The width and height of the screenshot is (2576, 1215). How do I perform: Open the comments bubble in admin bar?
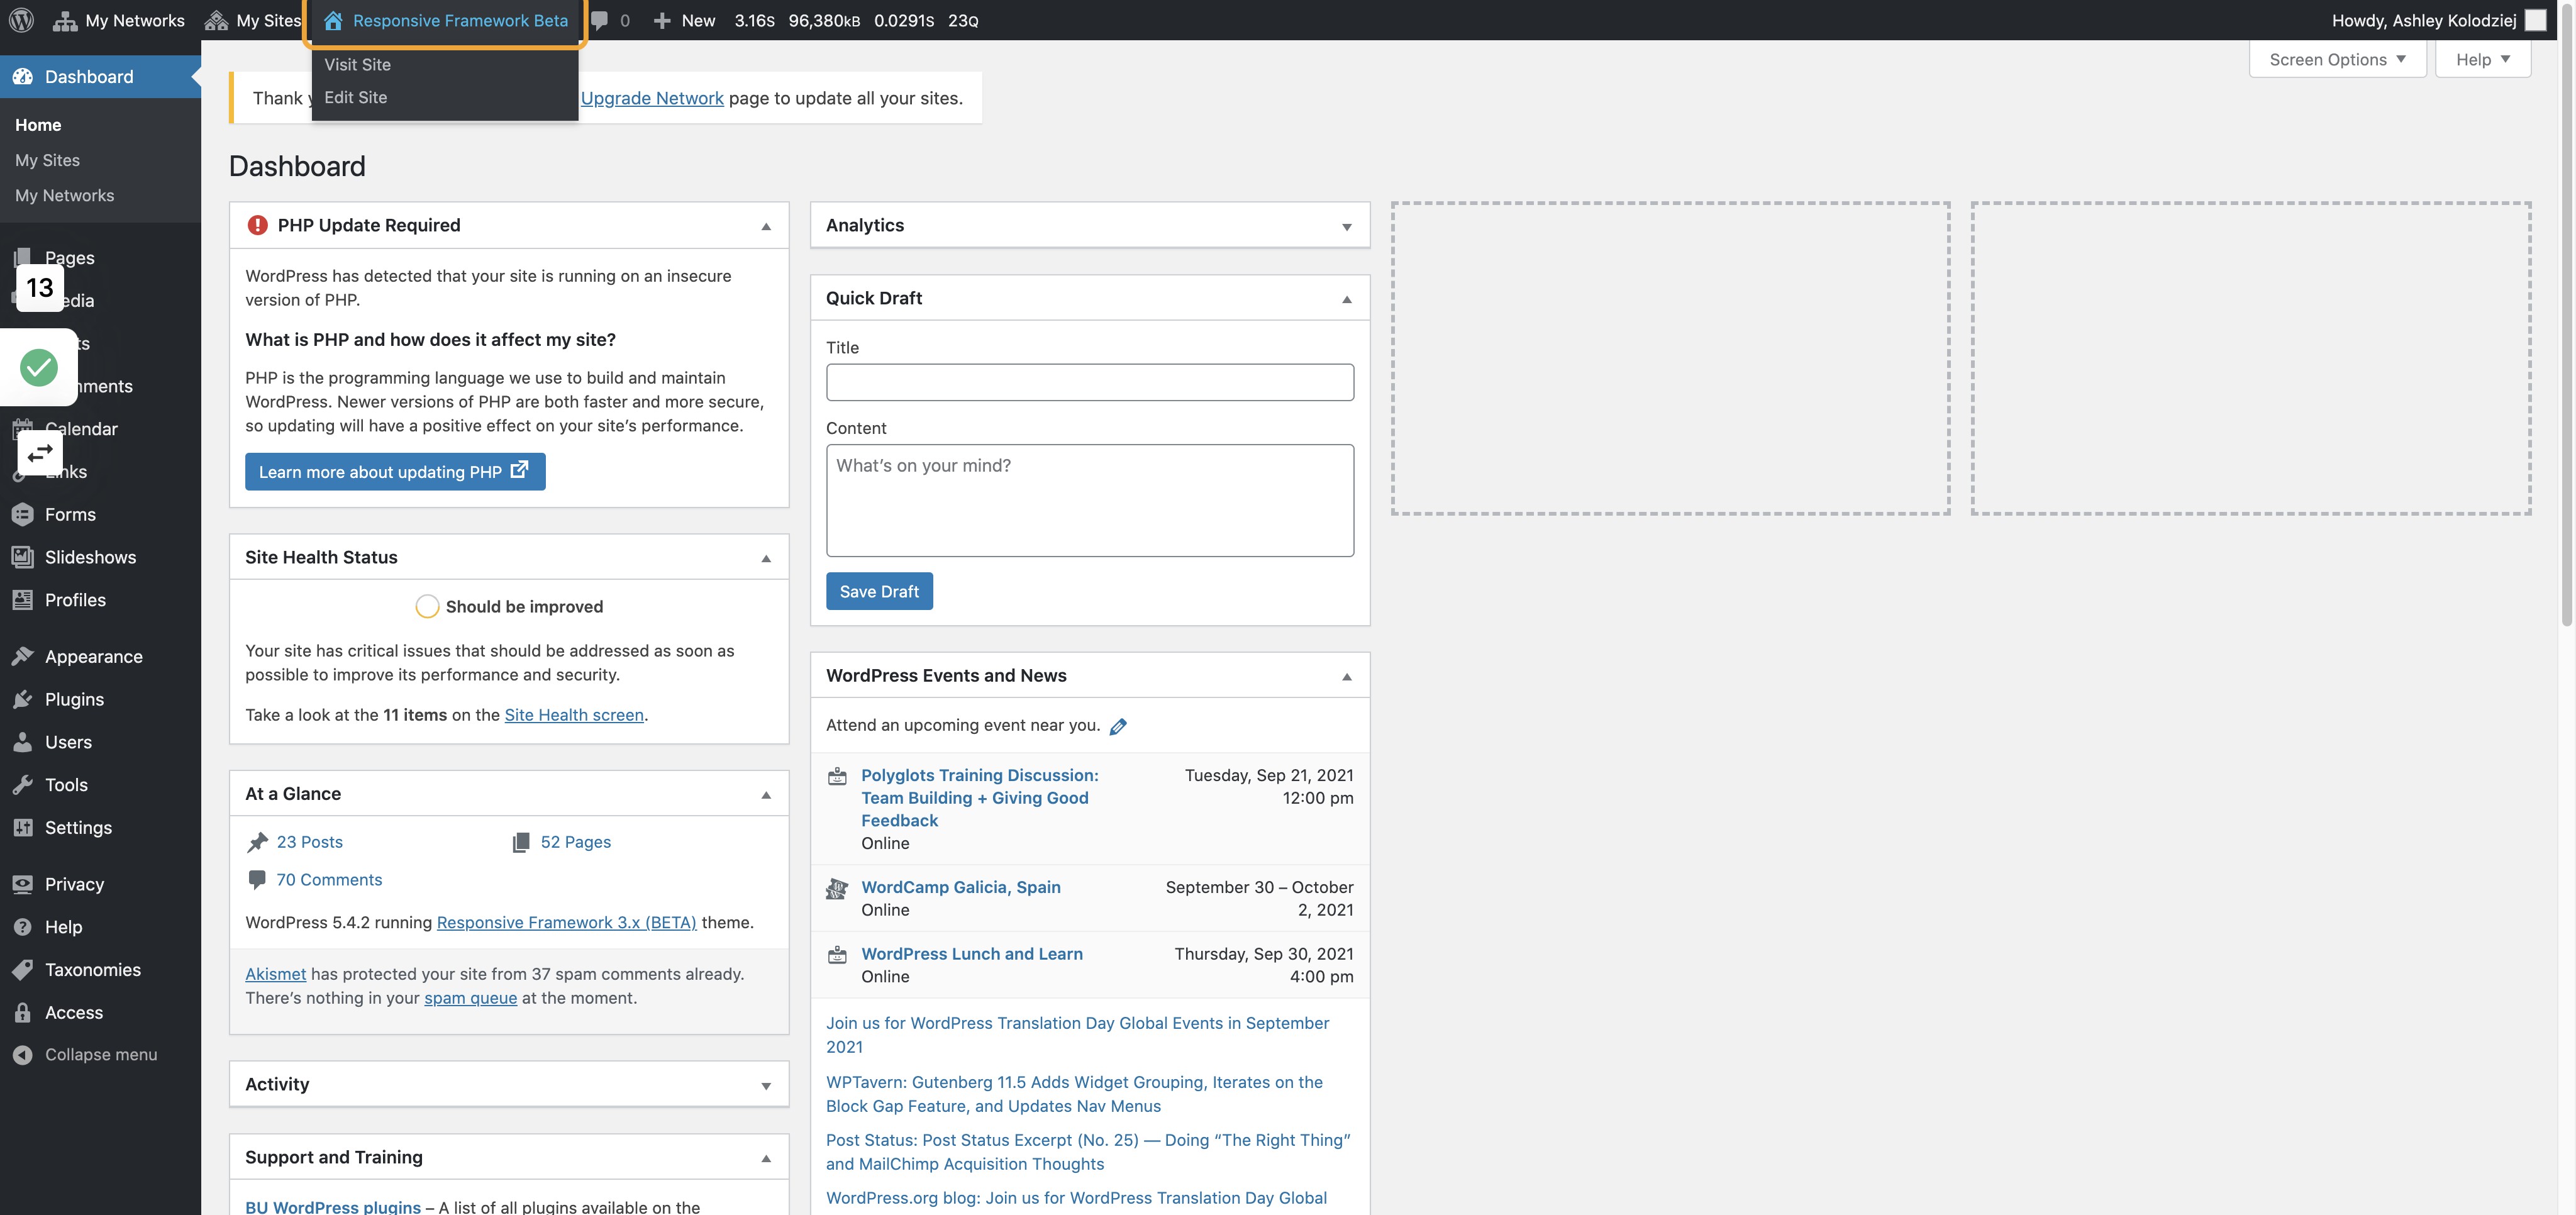(x=610, y=20)
